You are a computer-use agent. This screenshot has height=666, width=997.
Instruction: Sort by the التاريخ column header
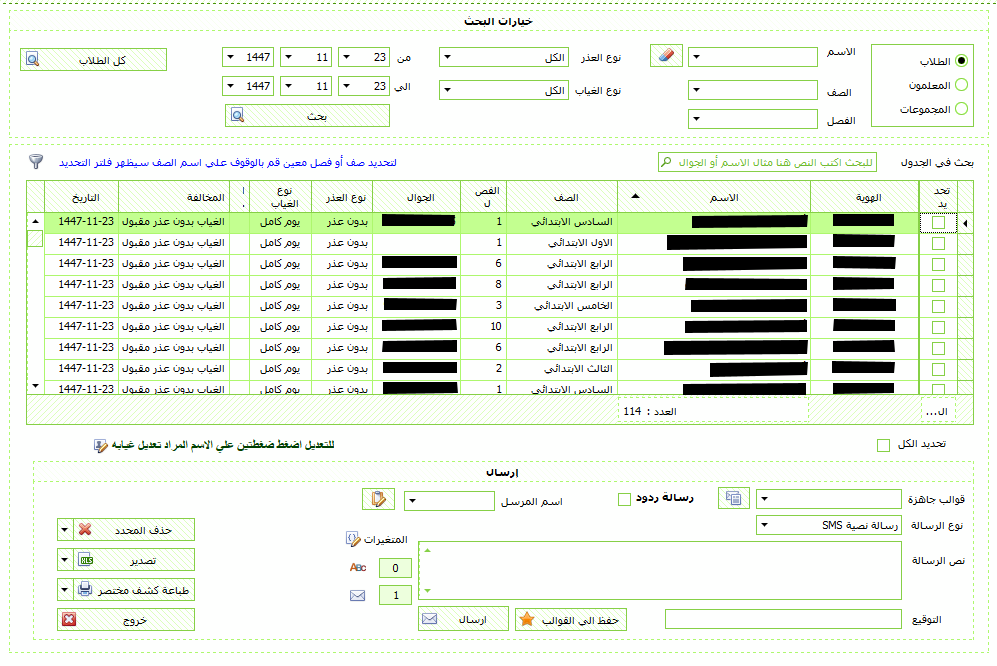point(81,197)
